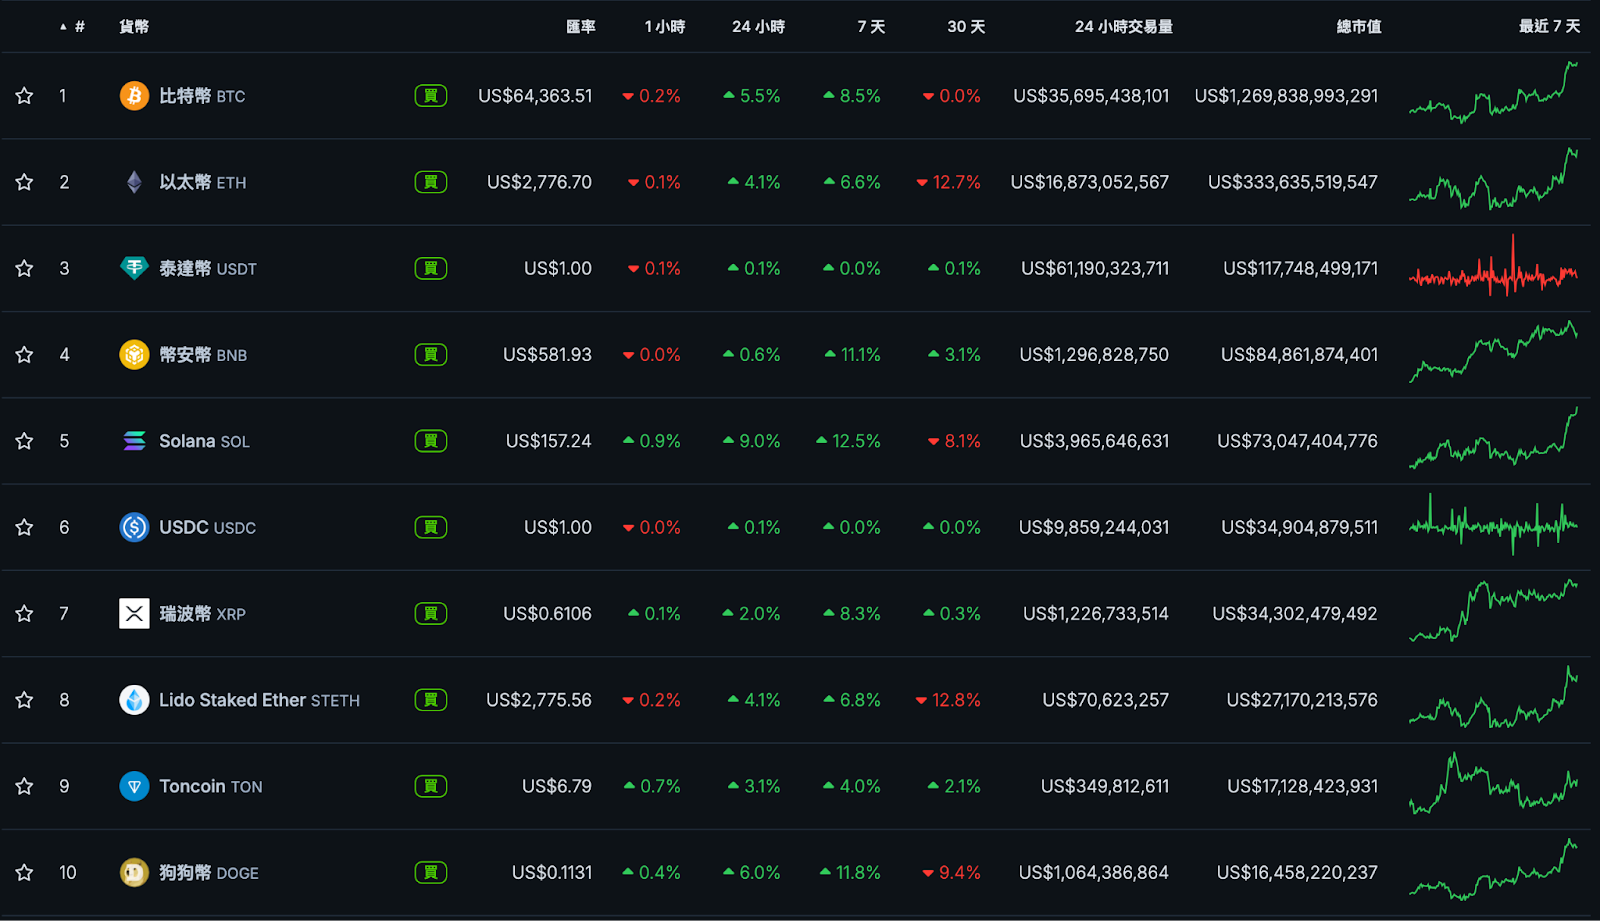
Task: Open 比特幣 BTC coin page
Action: [x=202, y=96]
